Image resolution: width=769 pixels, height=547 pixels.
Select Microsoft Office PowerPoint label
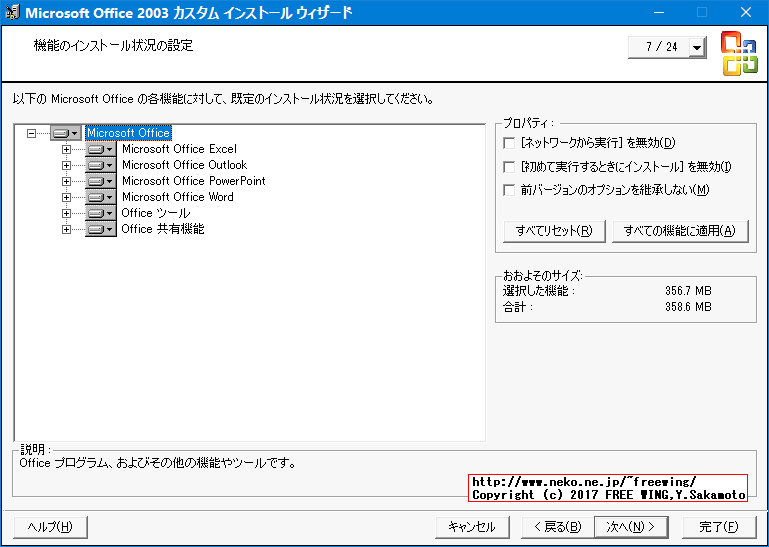pyautogui.click(x=194, y=181)
